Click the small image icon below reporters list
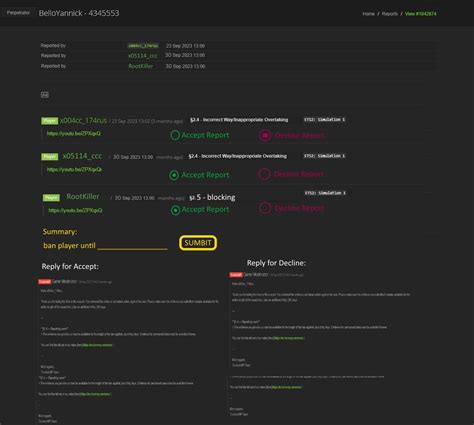The image size is (474, 425). [x=45, y=95]
